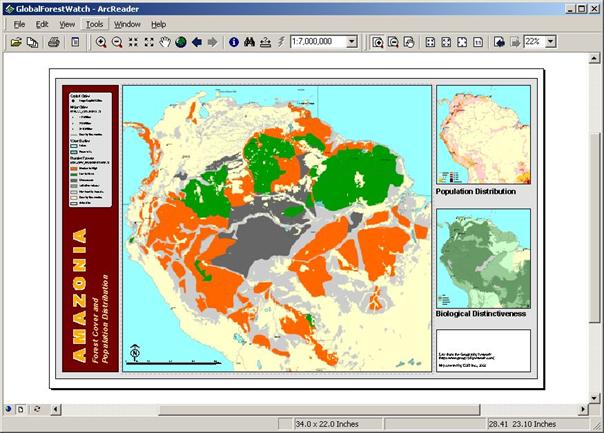Click the refresh view button at bottom-left
604x433 pixels.
(36, 408)
